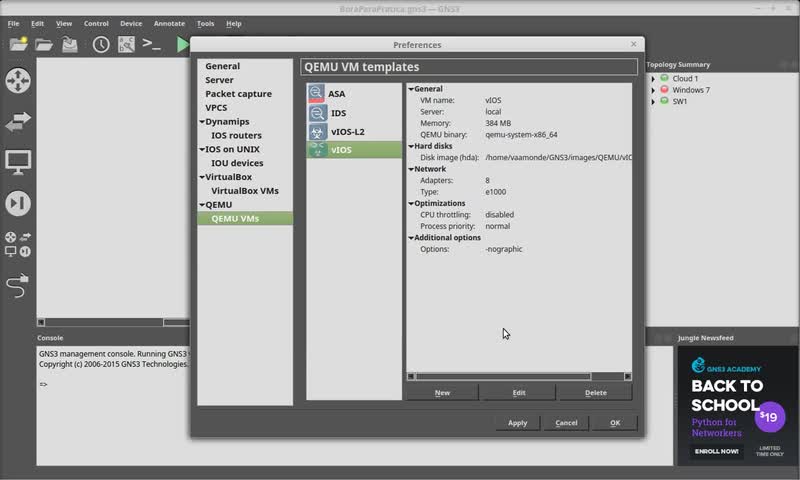Viewport: 800px width, 480px height.
Task: Click the New project folder icon
Action: click(18, 44)
